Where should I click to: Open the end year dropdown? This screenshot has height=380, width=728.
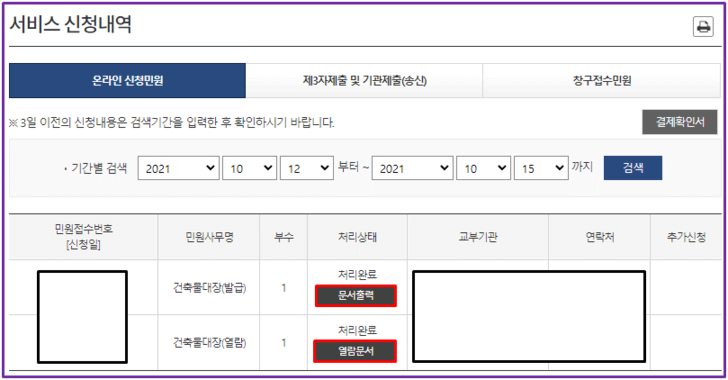(x=413, y=168)
